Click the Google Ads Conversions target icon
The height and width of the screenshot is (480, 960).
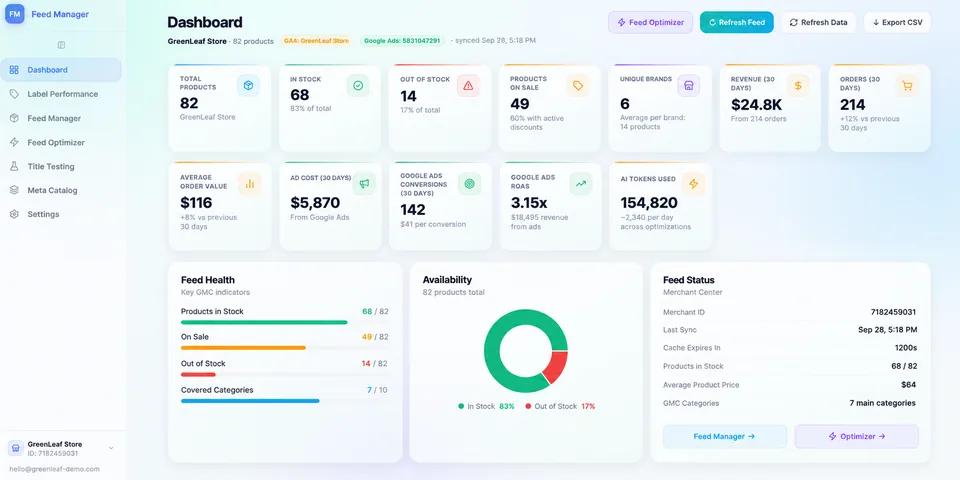click(x=470, y=184)
